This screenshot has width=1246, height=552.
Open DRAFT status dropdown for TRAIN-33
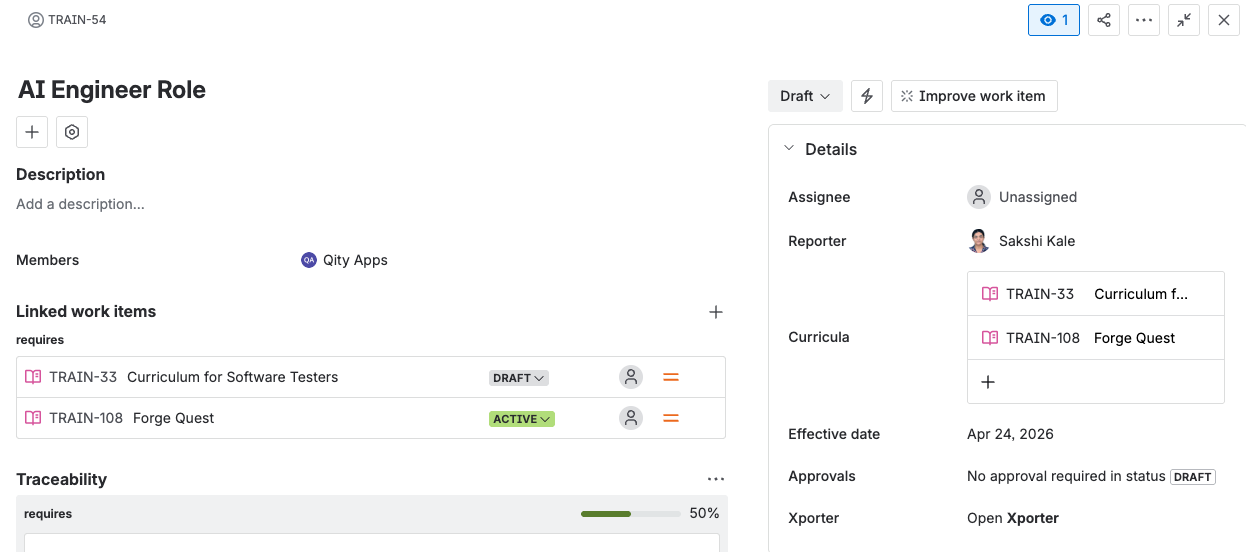518,378
